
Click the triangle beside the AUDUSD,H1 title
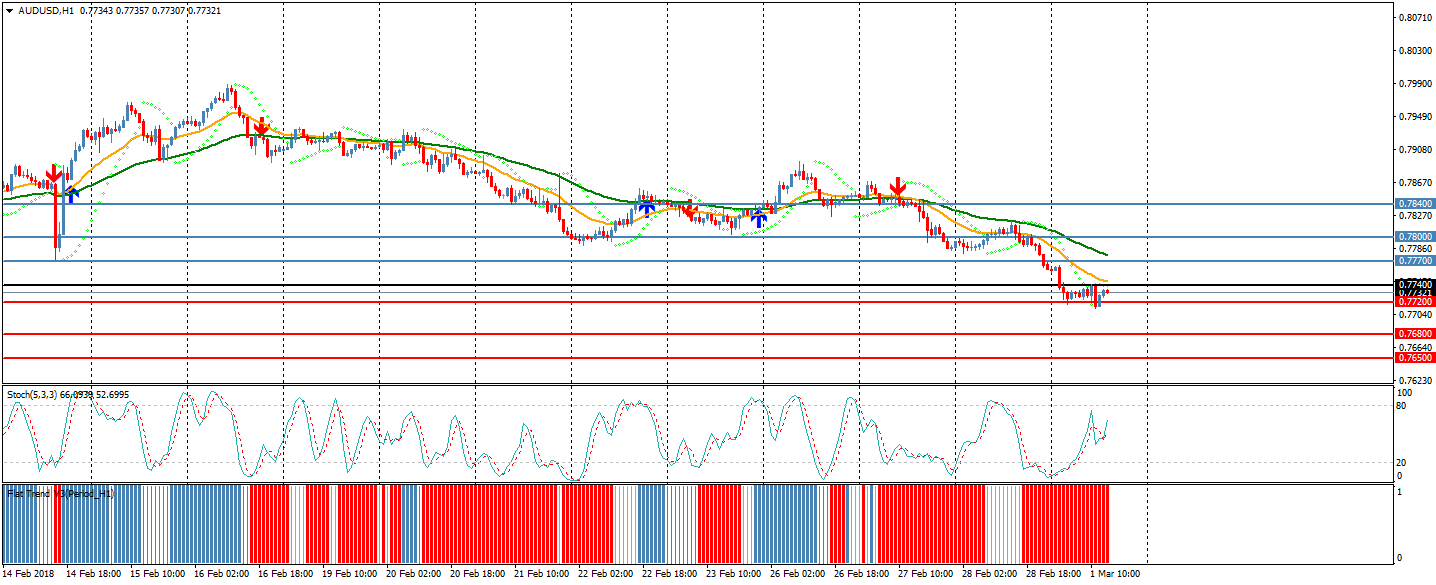[10, 10]
